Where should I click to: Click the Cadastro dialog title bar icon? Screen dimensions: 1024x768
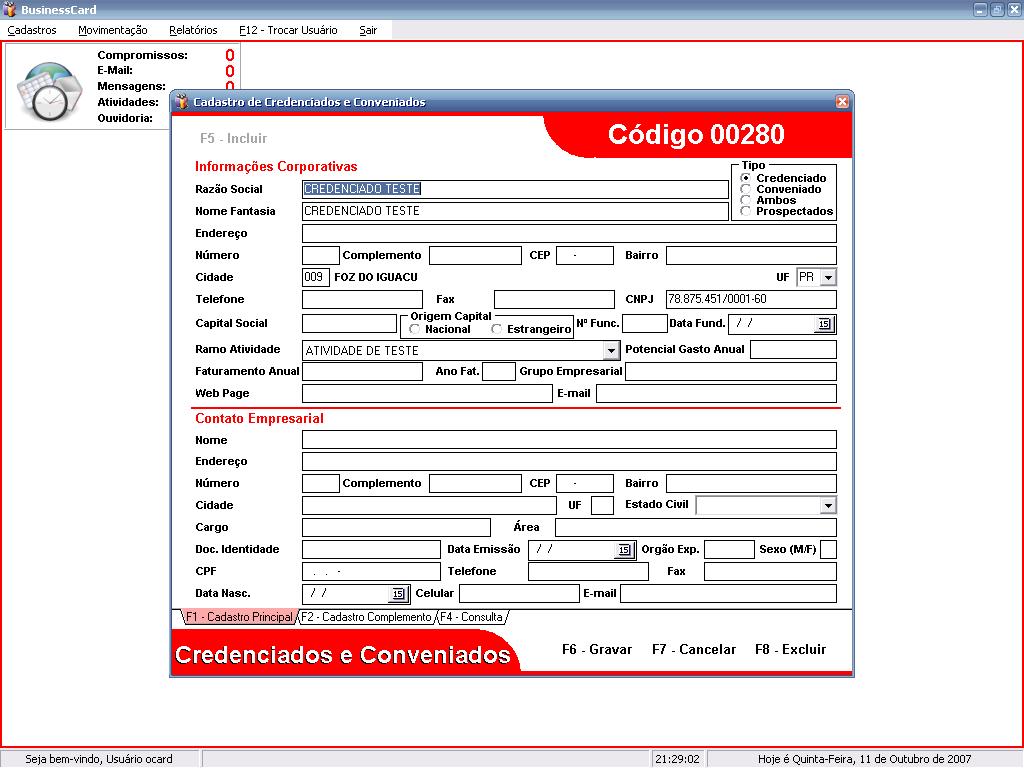tap(182, 102)
